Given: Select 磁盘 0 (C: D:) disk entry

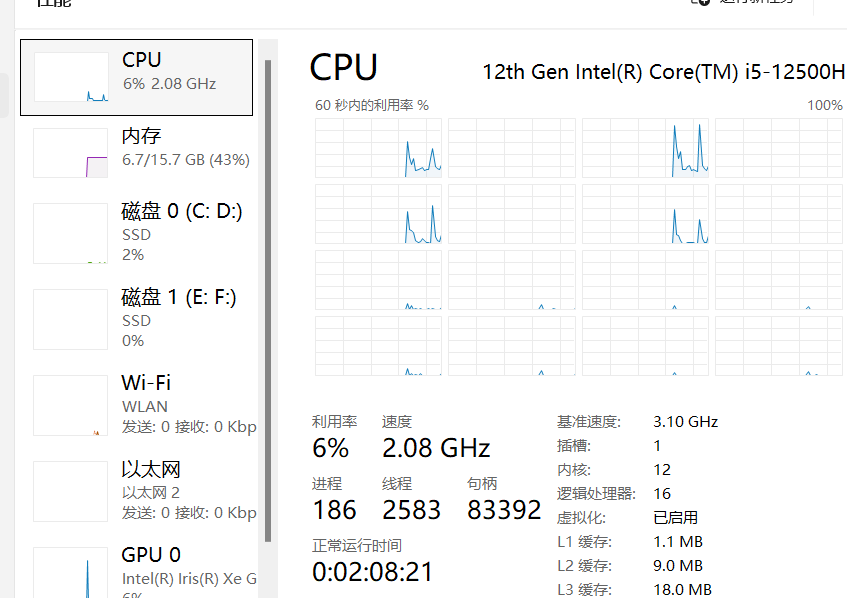Looking at the screenshot, I should (x=136, y=233).
